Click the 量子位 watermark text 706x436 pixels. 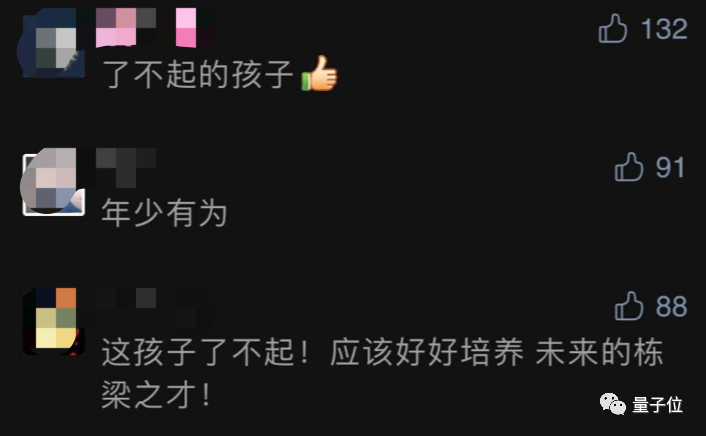click(x=657, y=404)
